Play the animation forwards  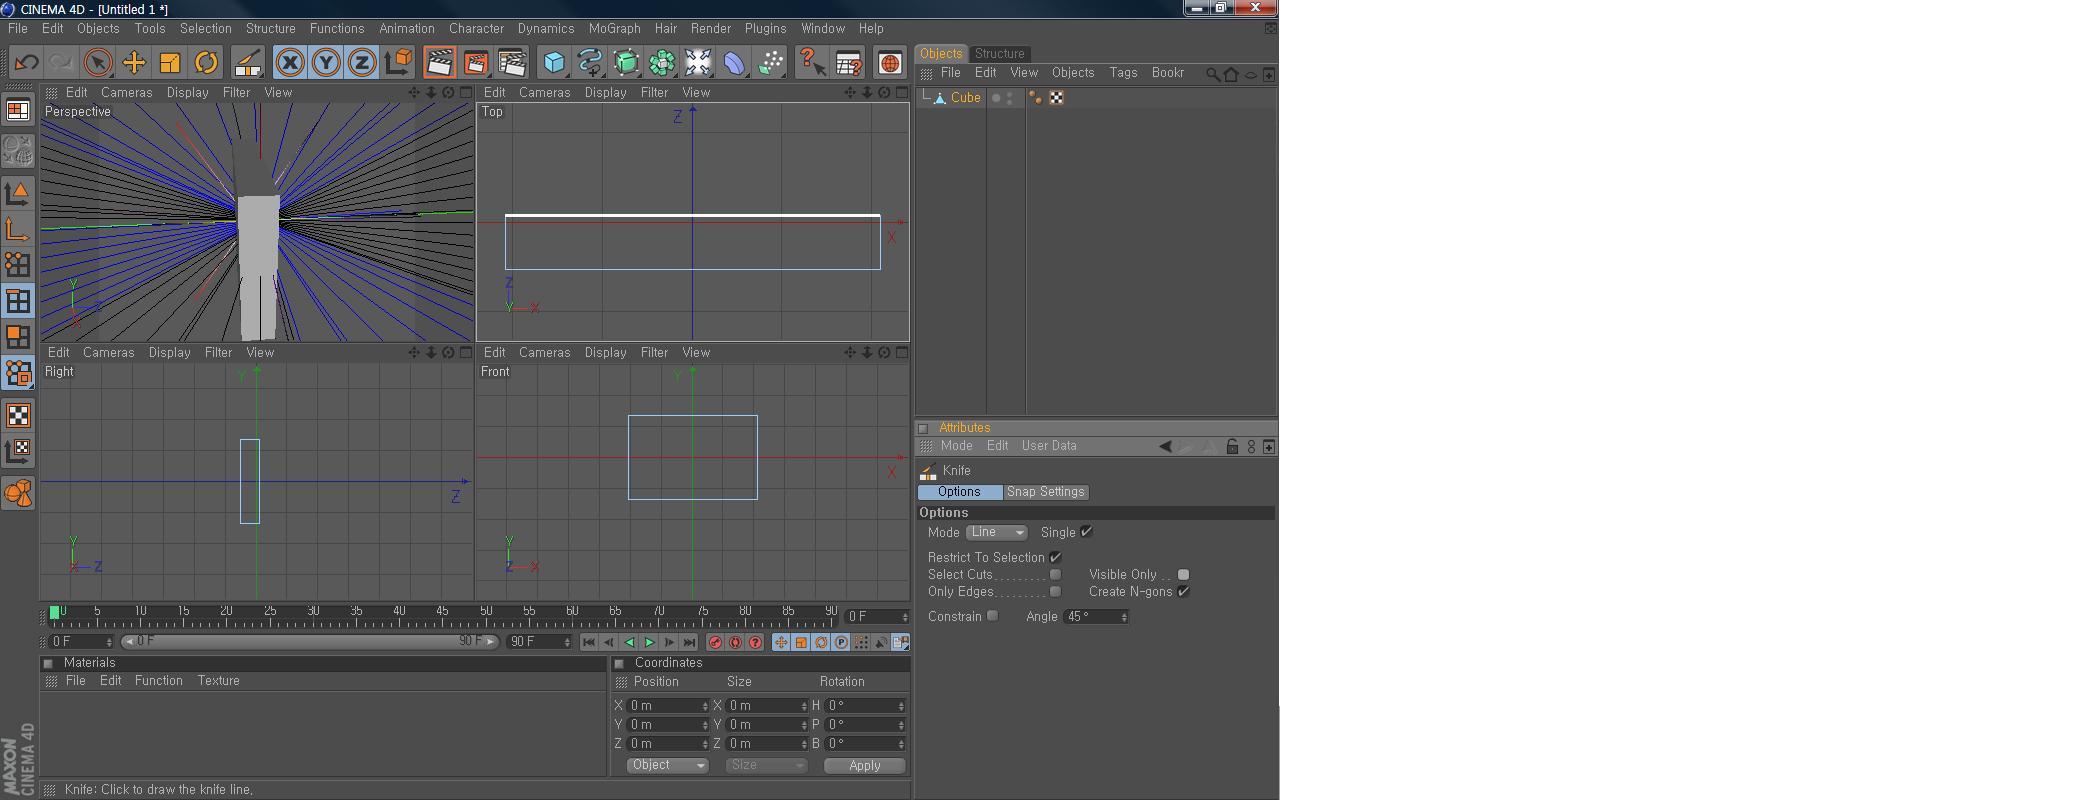(649, 642)
